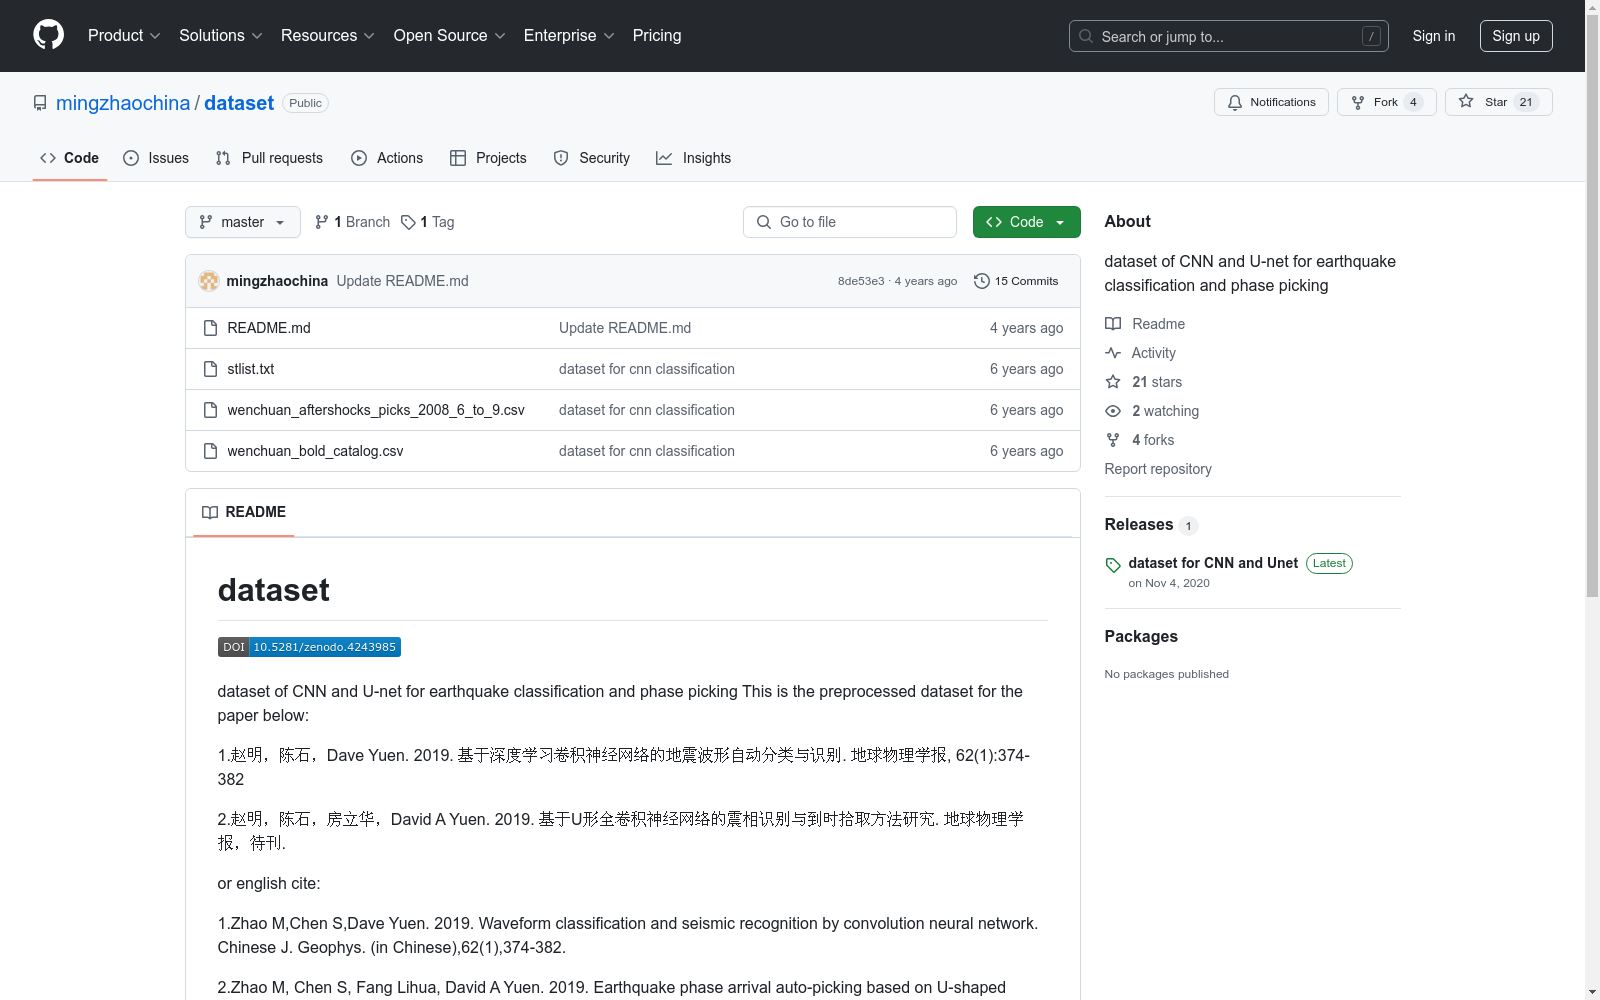The height and width of the screenshot is (1000, 1600).
Task: Open the 15 Commits history link
Action: (x=1016, y=281)
